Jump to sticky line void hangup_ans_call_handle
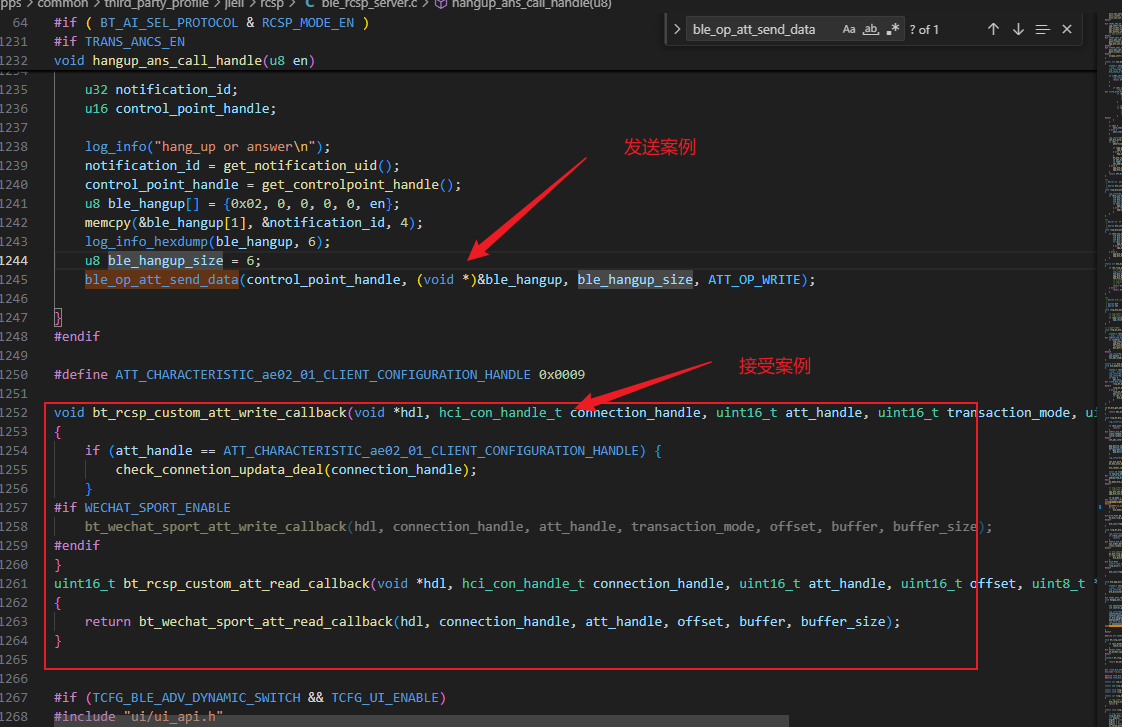This screenshot has height=727, width=1122. pyautogui.click(x=185, y=61)
